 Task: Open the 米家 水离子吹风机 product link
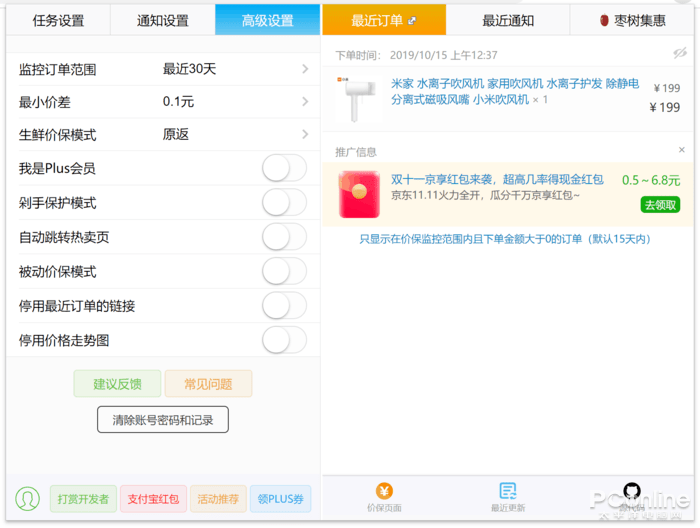point(514,91)
